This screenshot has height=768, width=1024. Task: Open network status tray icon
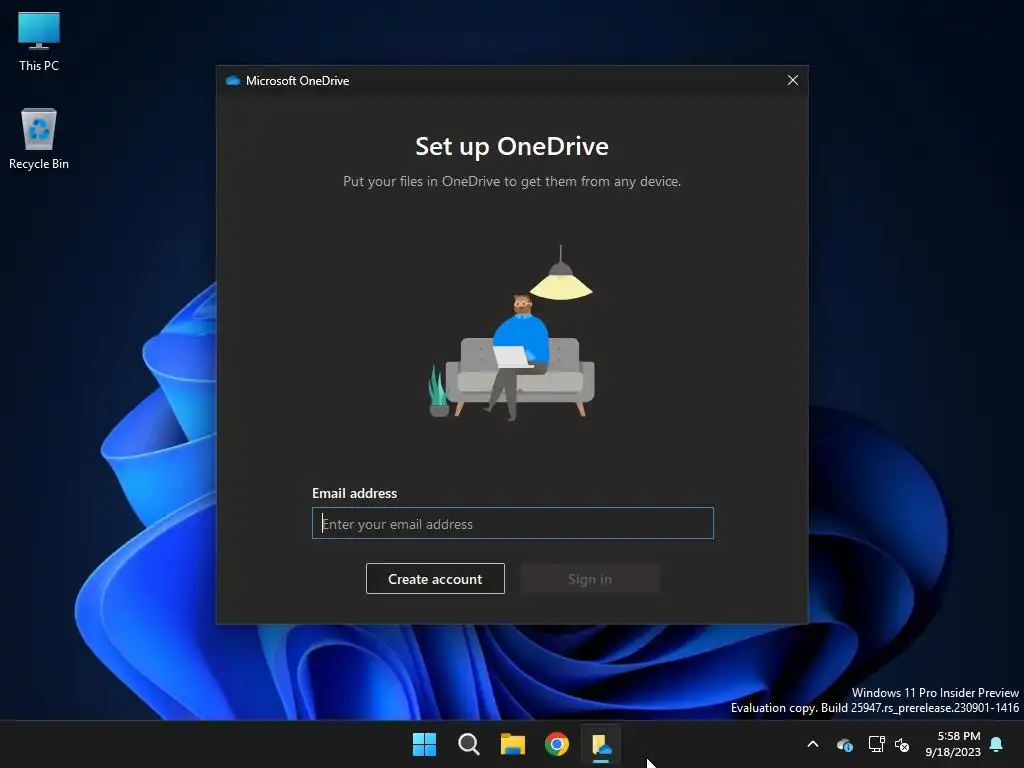pyautogui.click(x=876, y=744)
